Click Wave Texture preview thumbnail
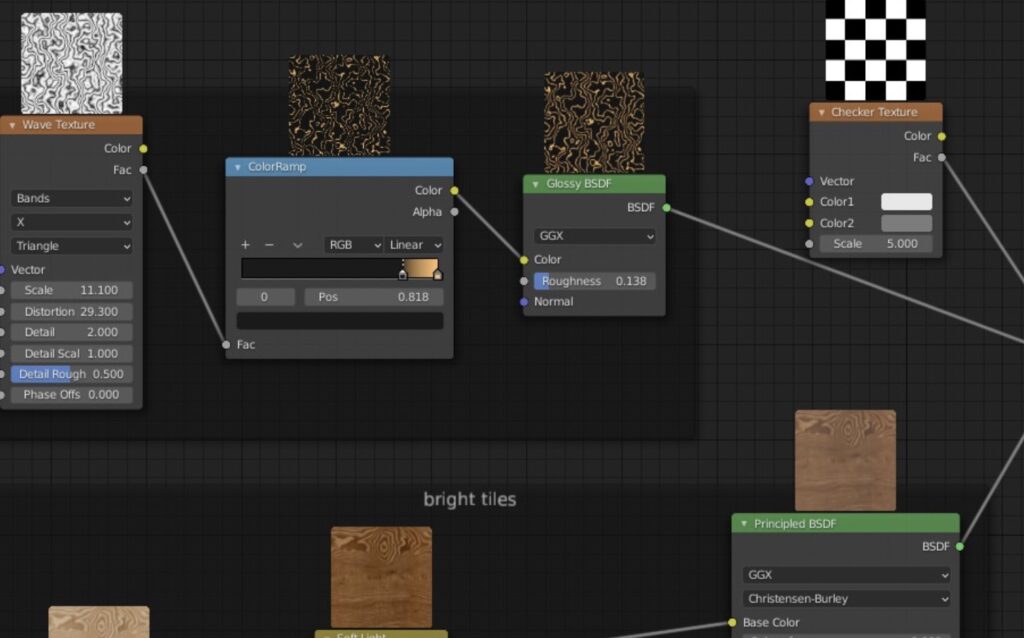The width and height of the screenshot is (1024, 638). pos(72,63)
